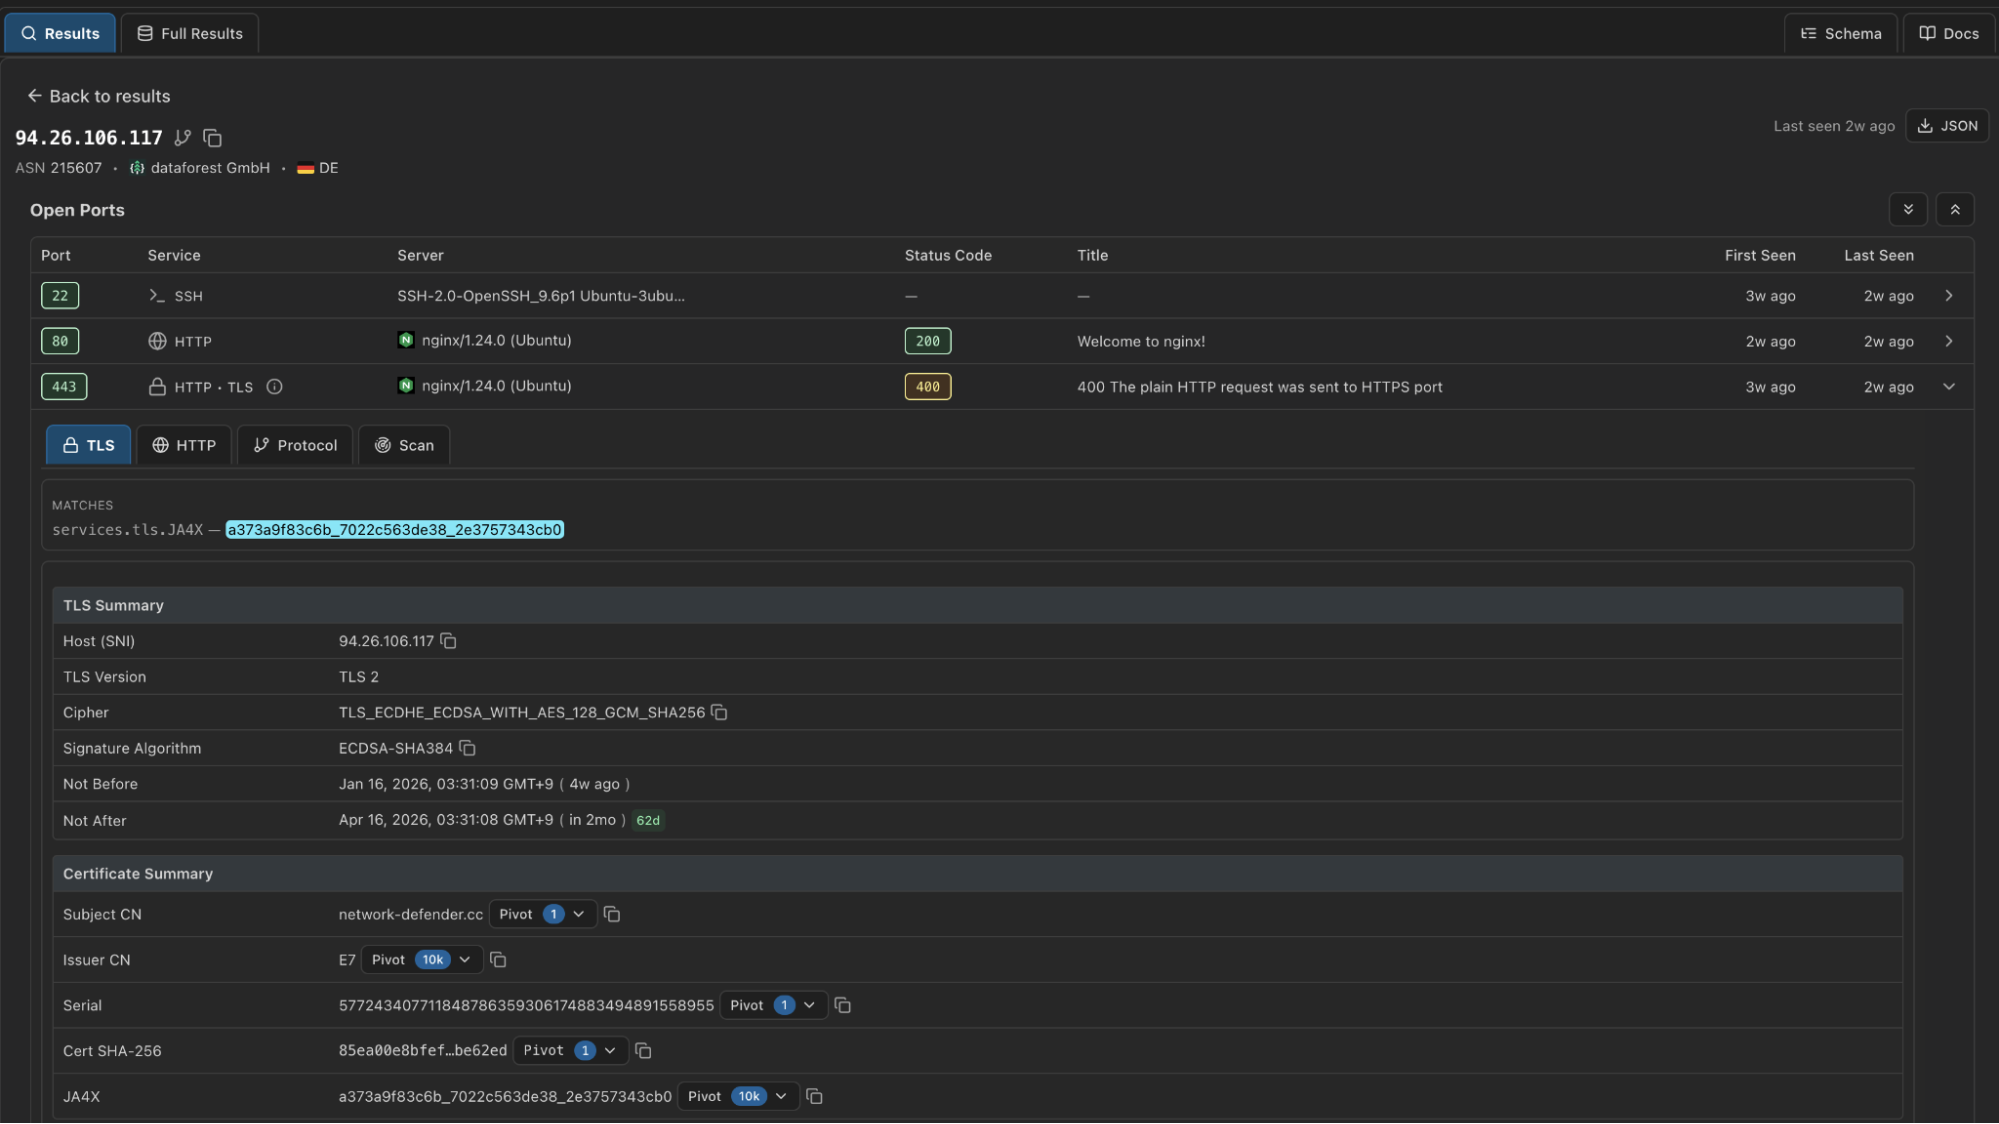Viewport: 1999px width, 1124px height.
Task: Copy the IP address 94.26.106.117
Action: click(x=213, y=138)
